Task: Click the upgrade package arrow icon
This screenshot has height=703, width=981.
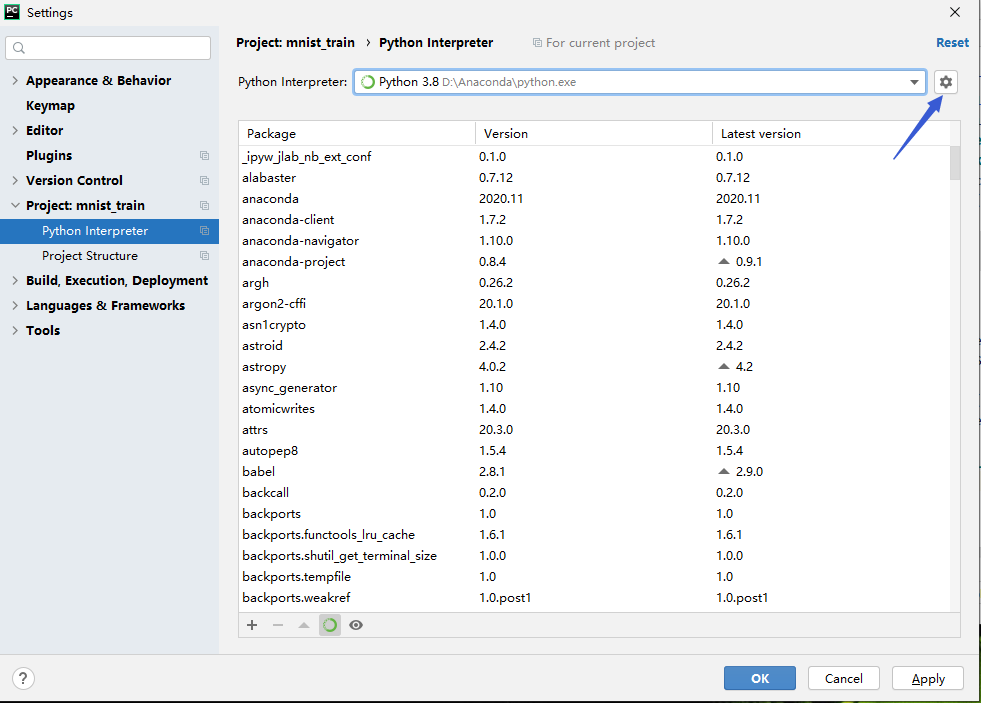Action: [x=304, y=625]
